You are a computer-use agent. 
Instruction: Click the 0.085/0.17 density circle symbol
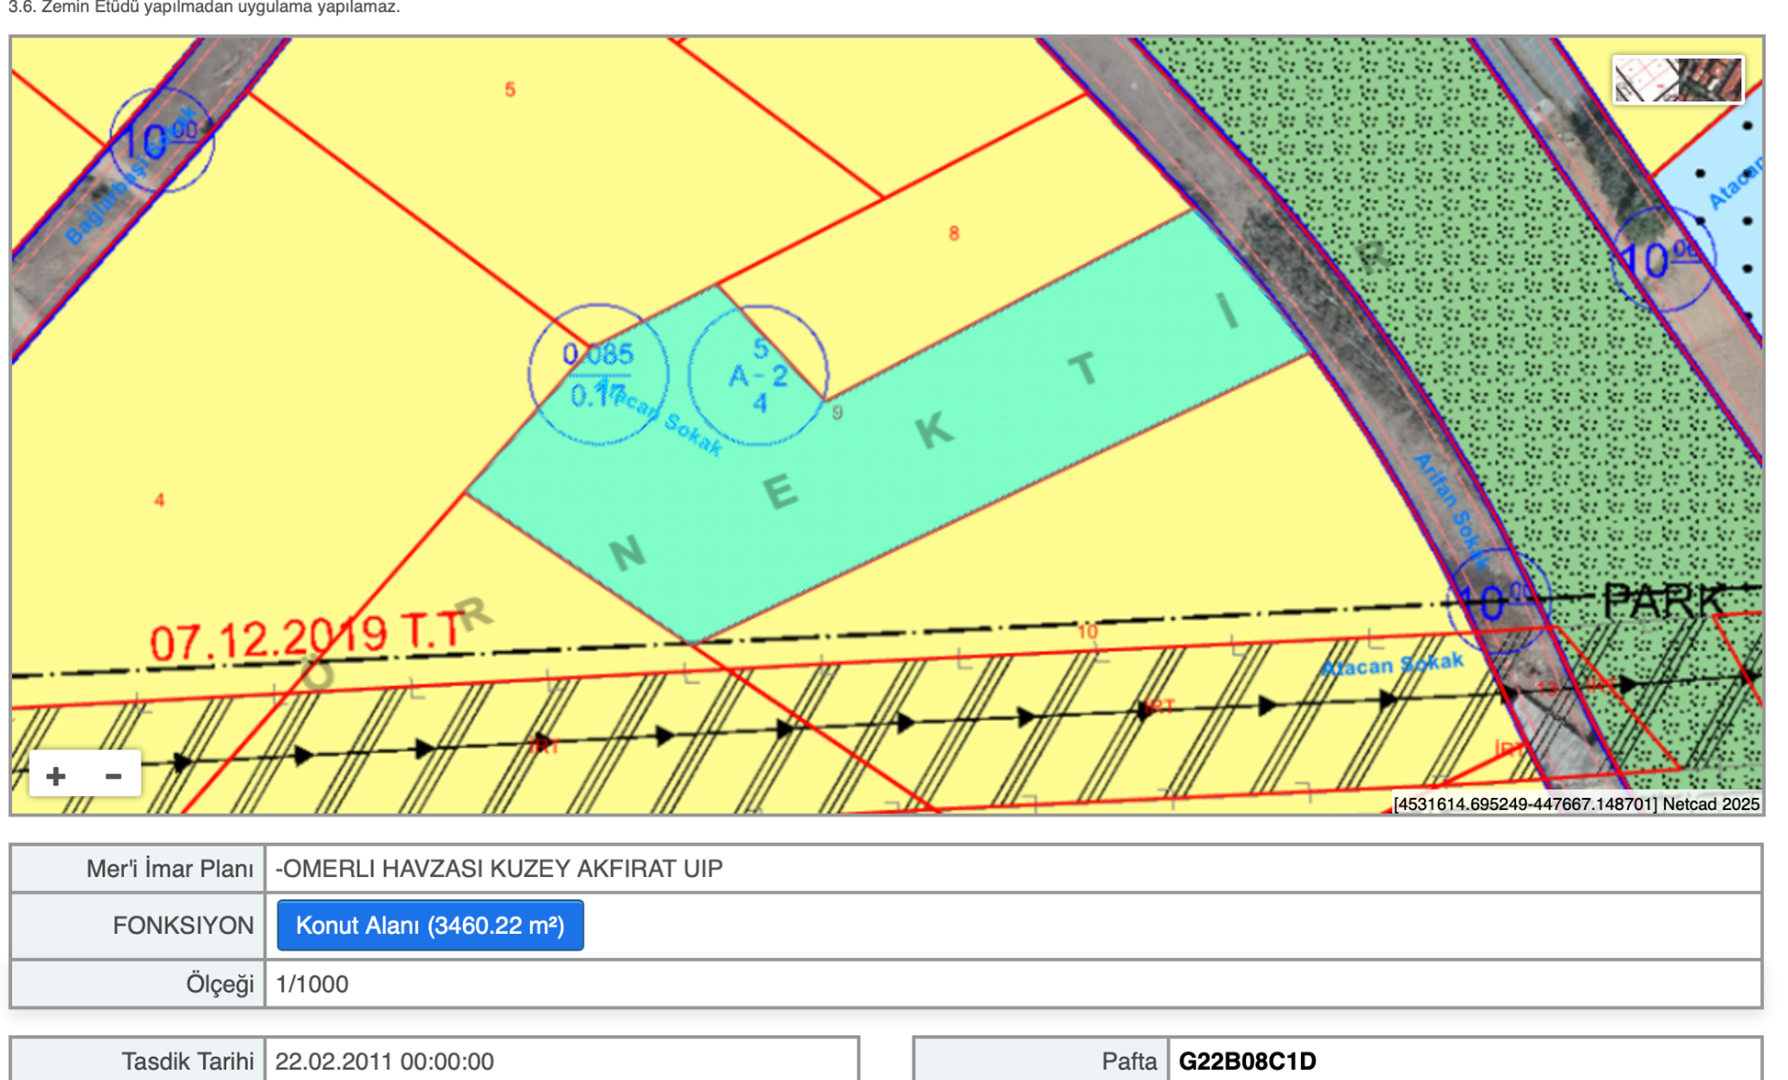[x=598, y=374]
